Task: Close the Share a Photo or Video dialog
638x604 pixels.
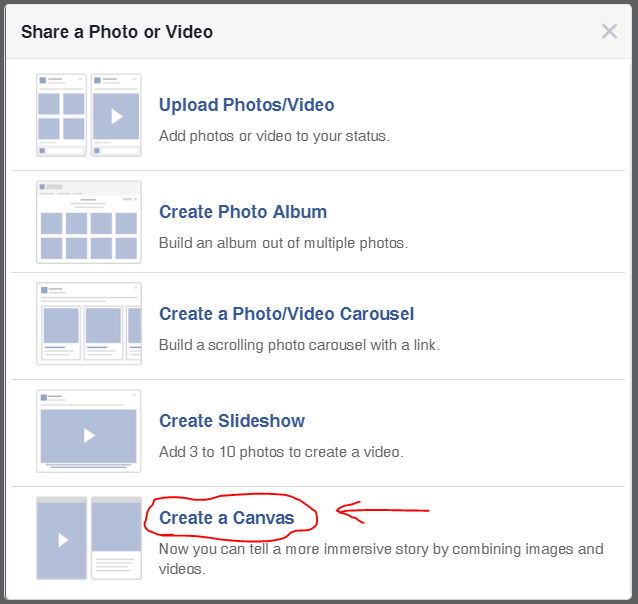Action: pyautogui.click(x=609, y=31)
